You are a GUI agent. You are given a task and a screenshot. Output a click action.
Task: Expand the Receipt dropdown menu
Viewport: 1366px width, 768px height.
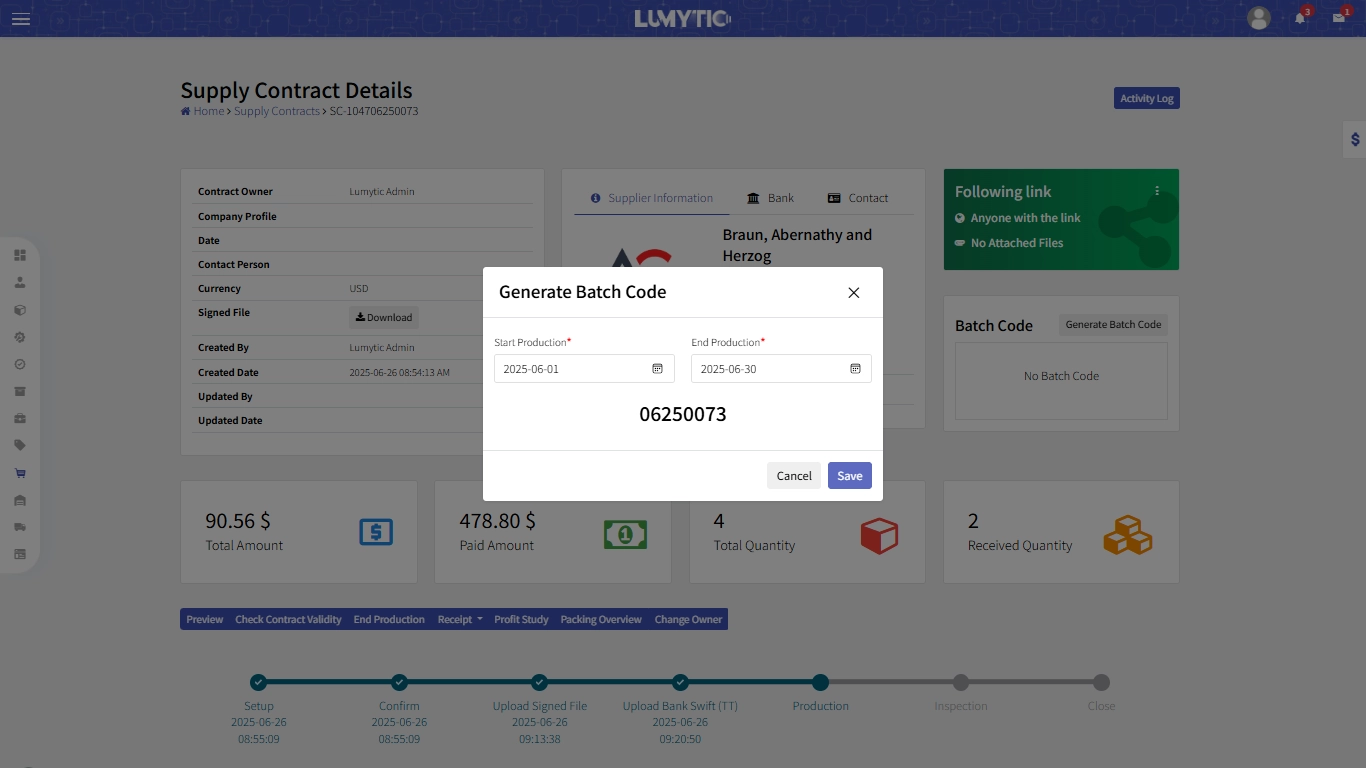(459, 619)
